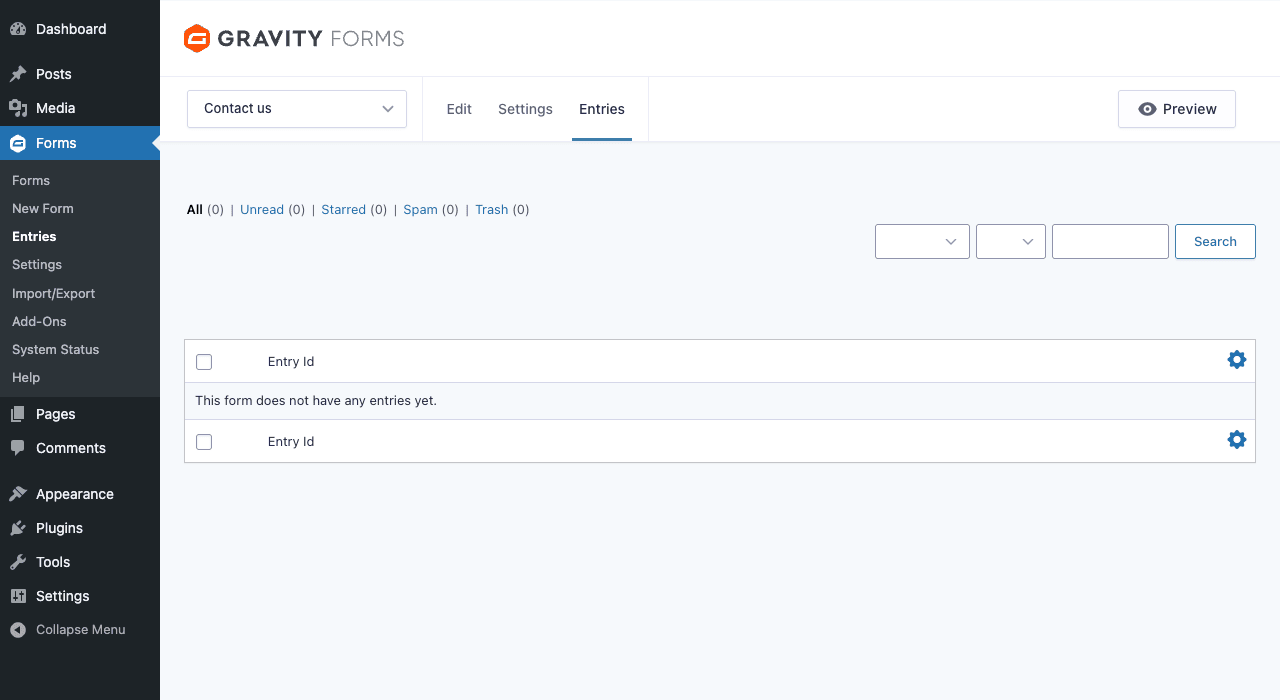Screen dimensions: 1280x700
Task: Tick the select-all checkbox in table header
Action: point(204,362)
